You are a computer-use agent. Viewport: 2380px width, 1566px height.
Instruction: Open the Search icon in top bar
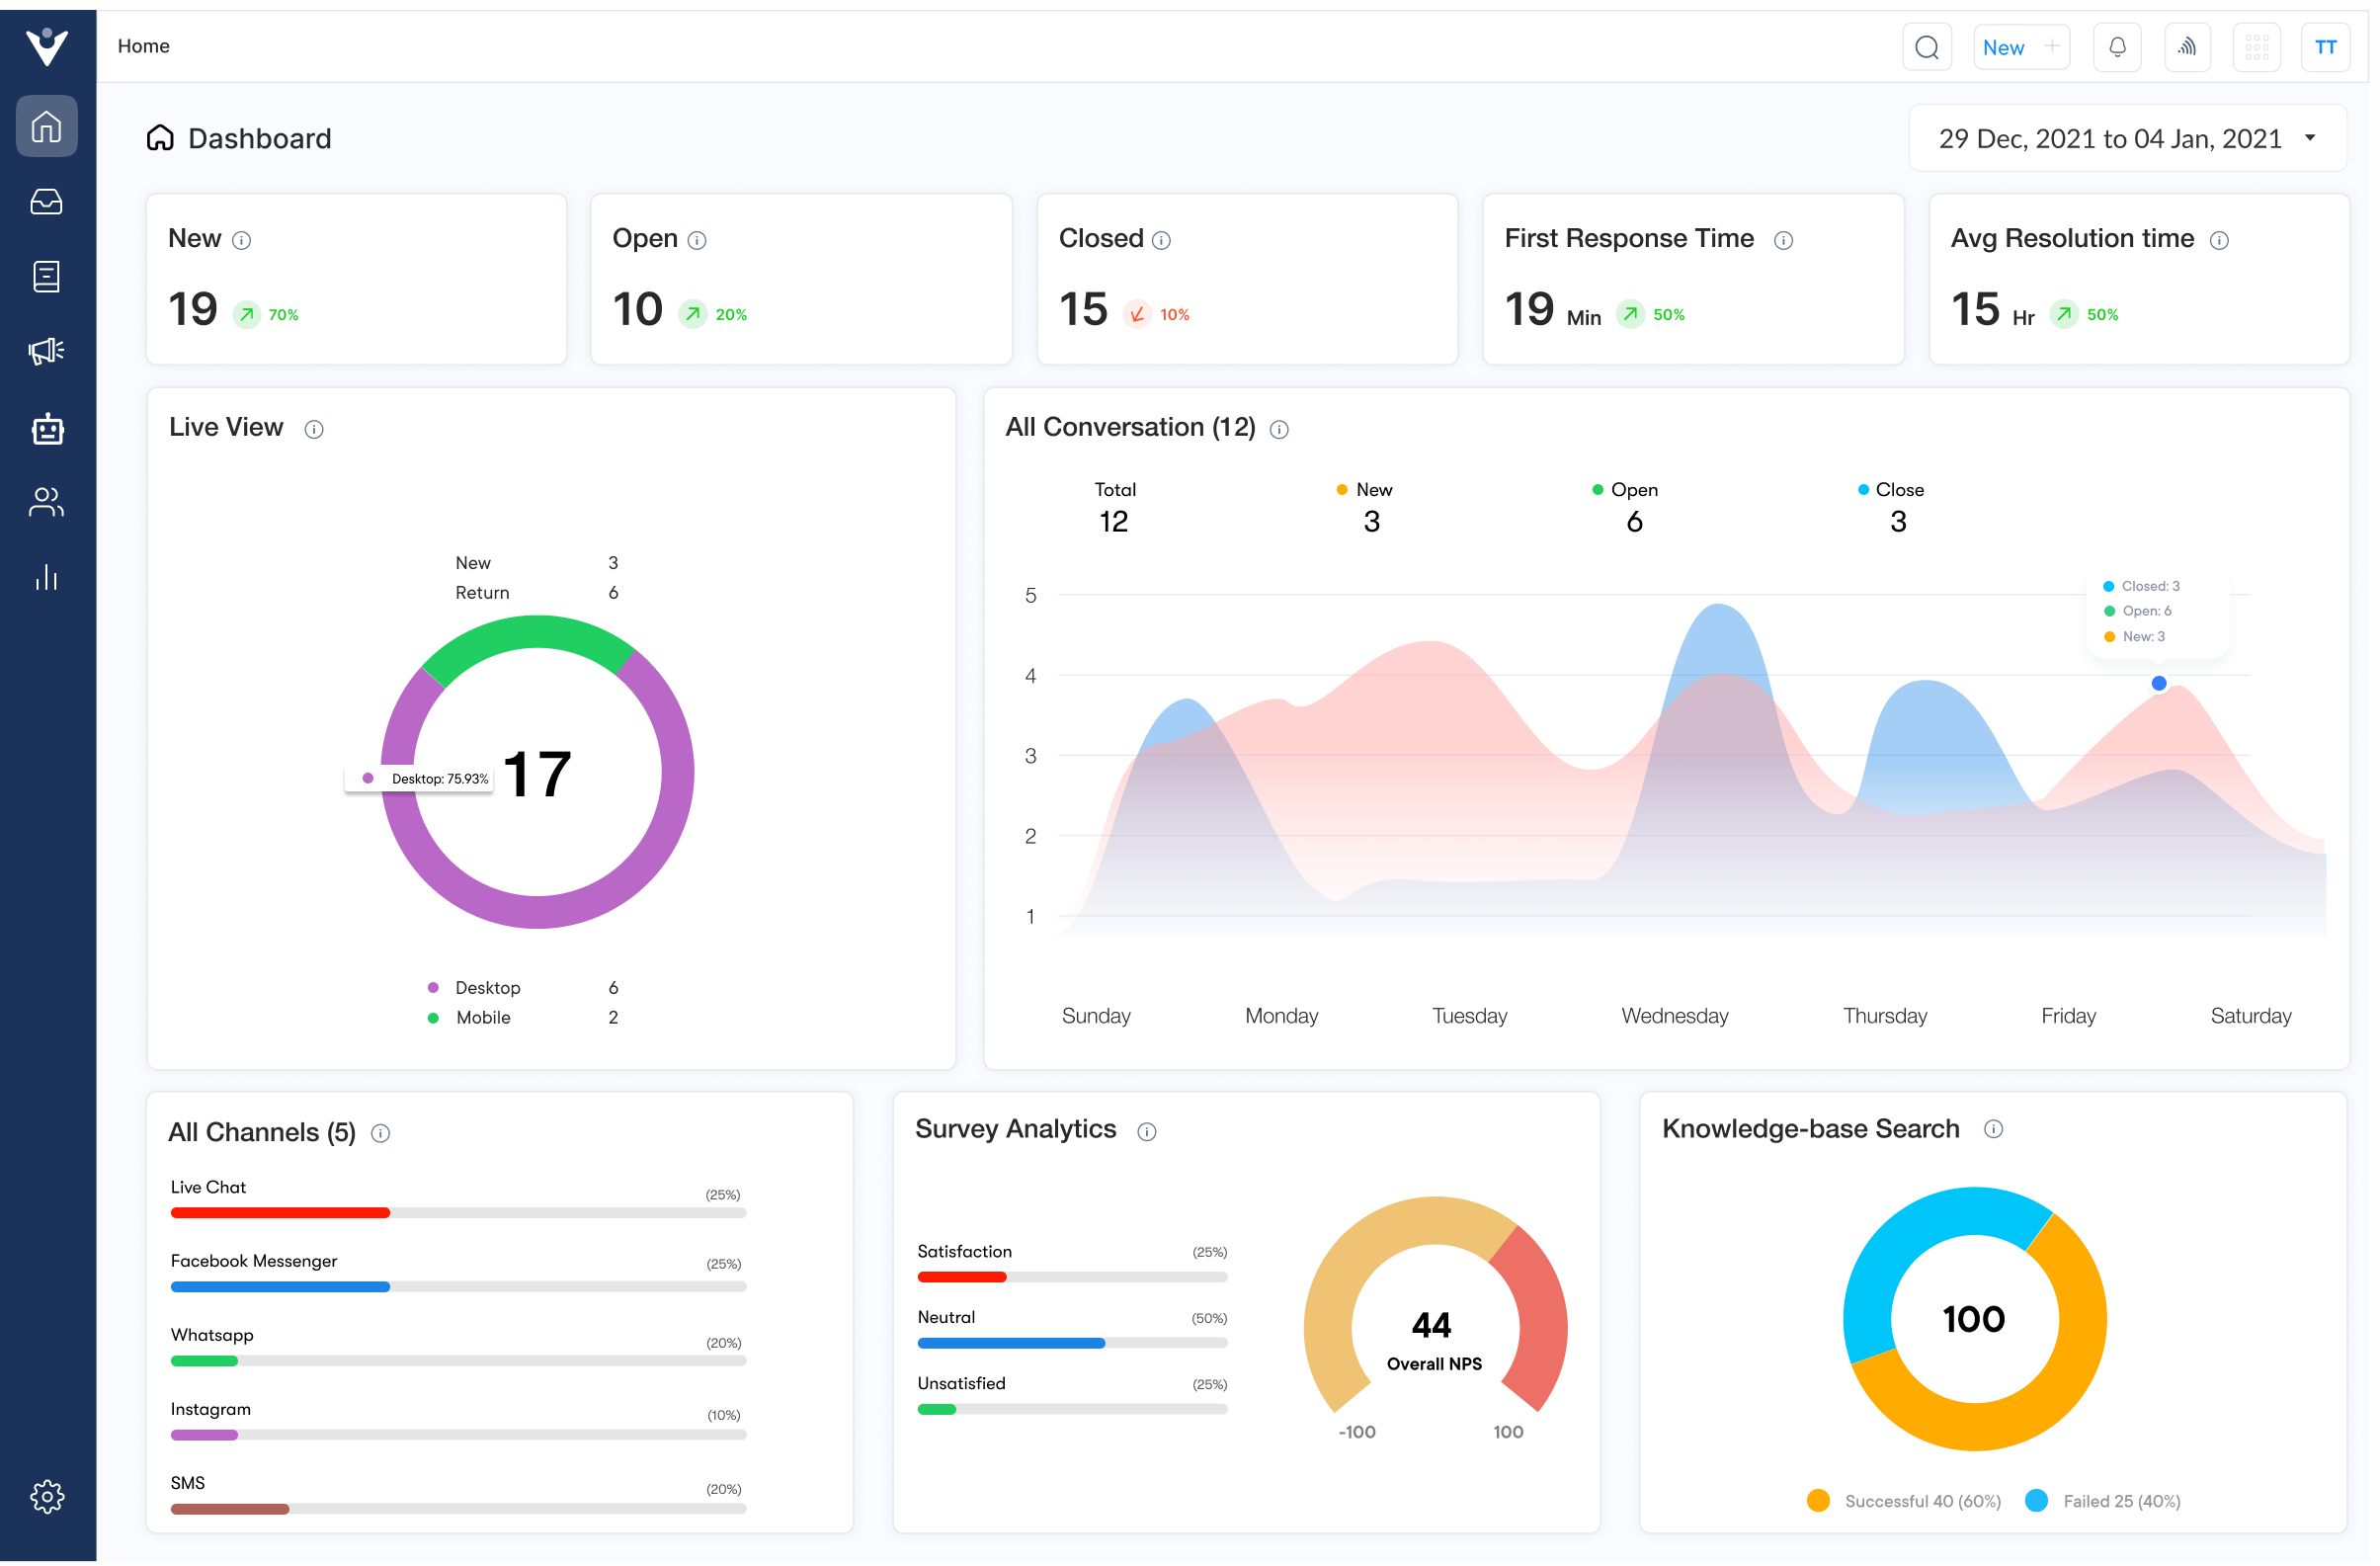click(1926, 47)
